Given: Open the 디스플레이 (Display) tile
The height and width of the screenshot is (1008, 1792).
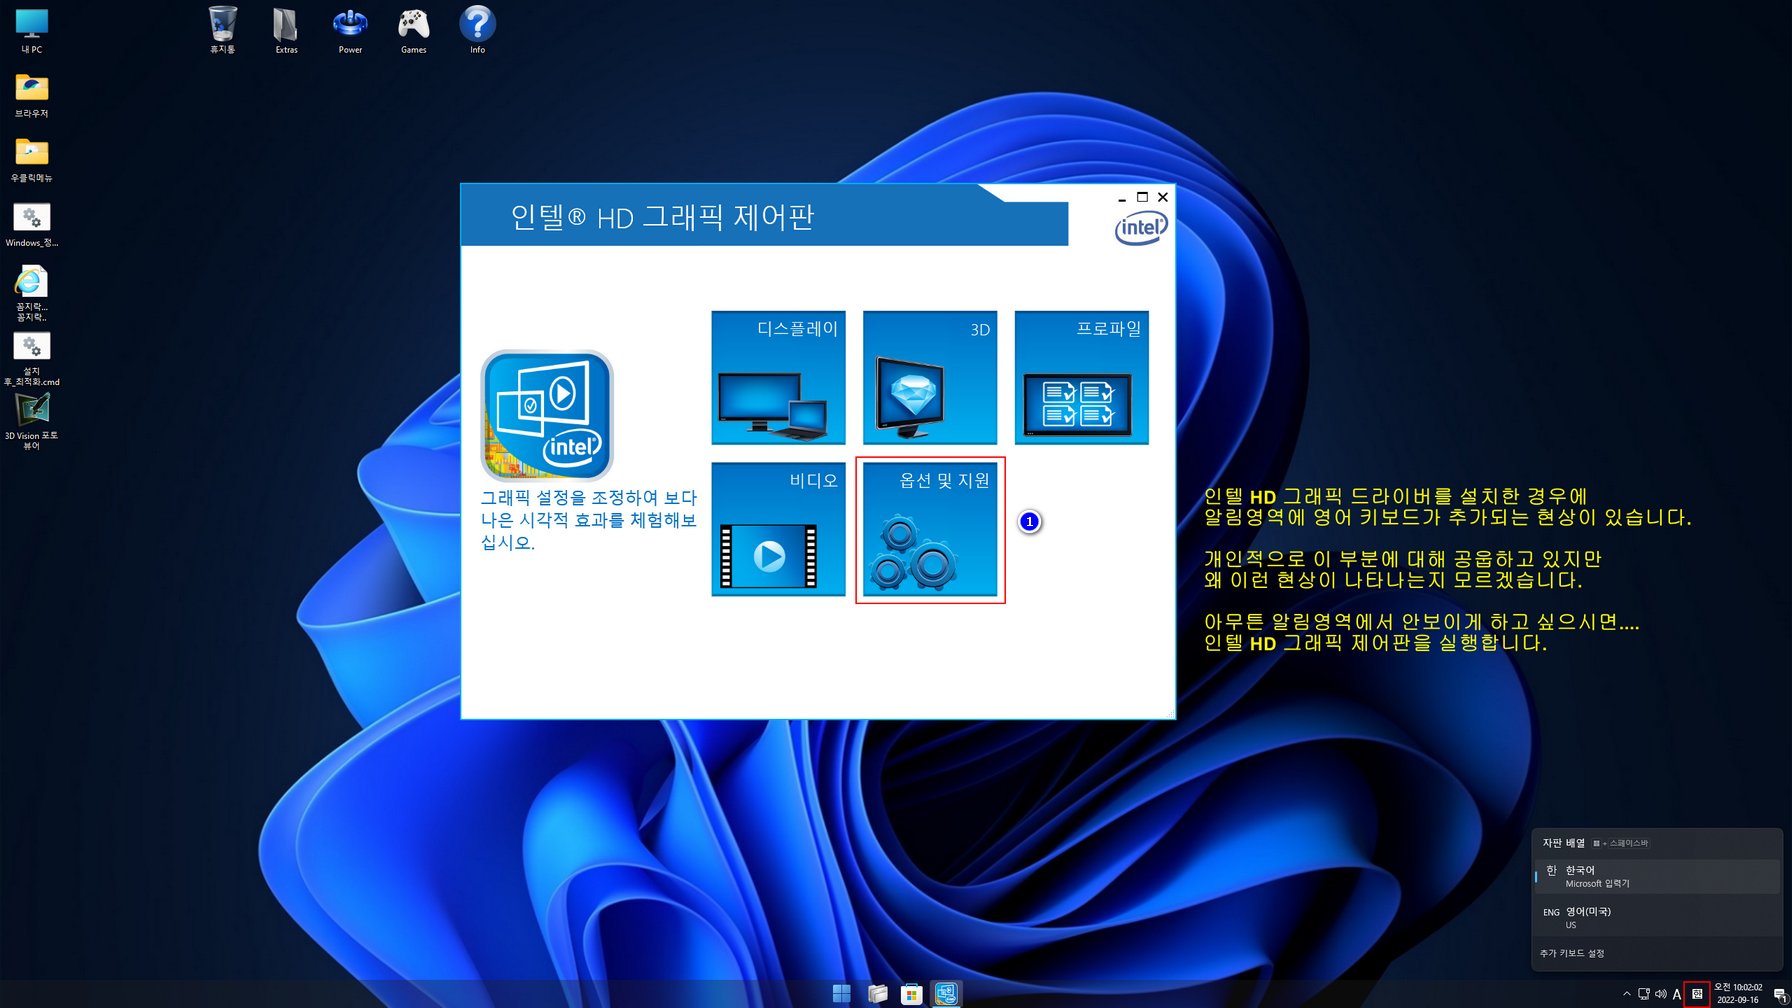Looking at the screenshot, I should click(778, 377).
